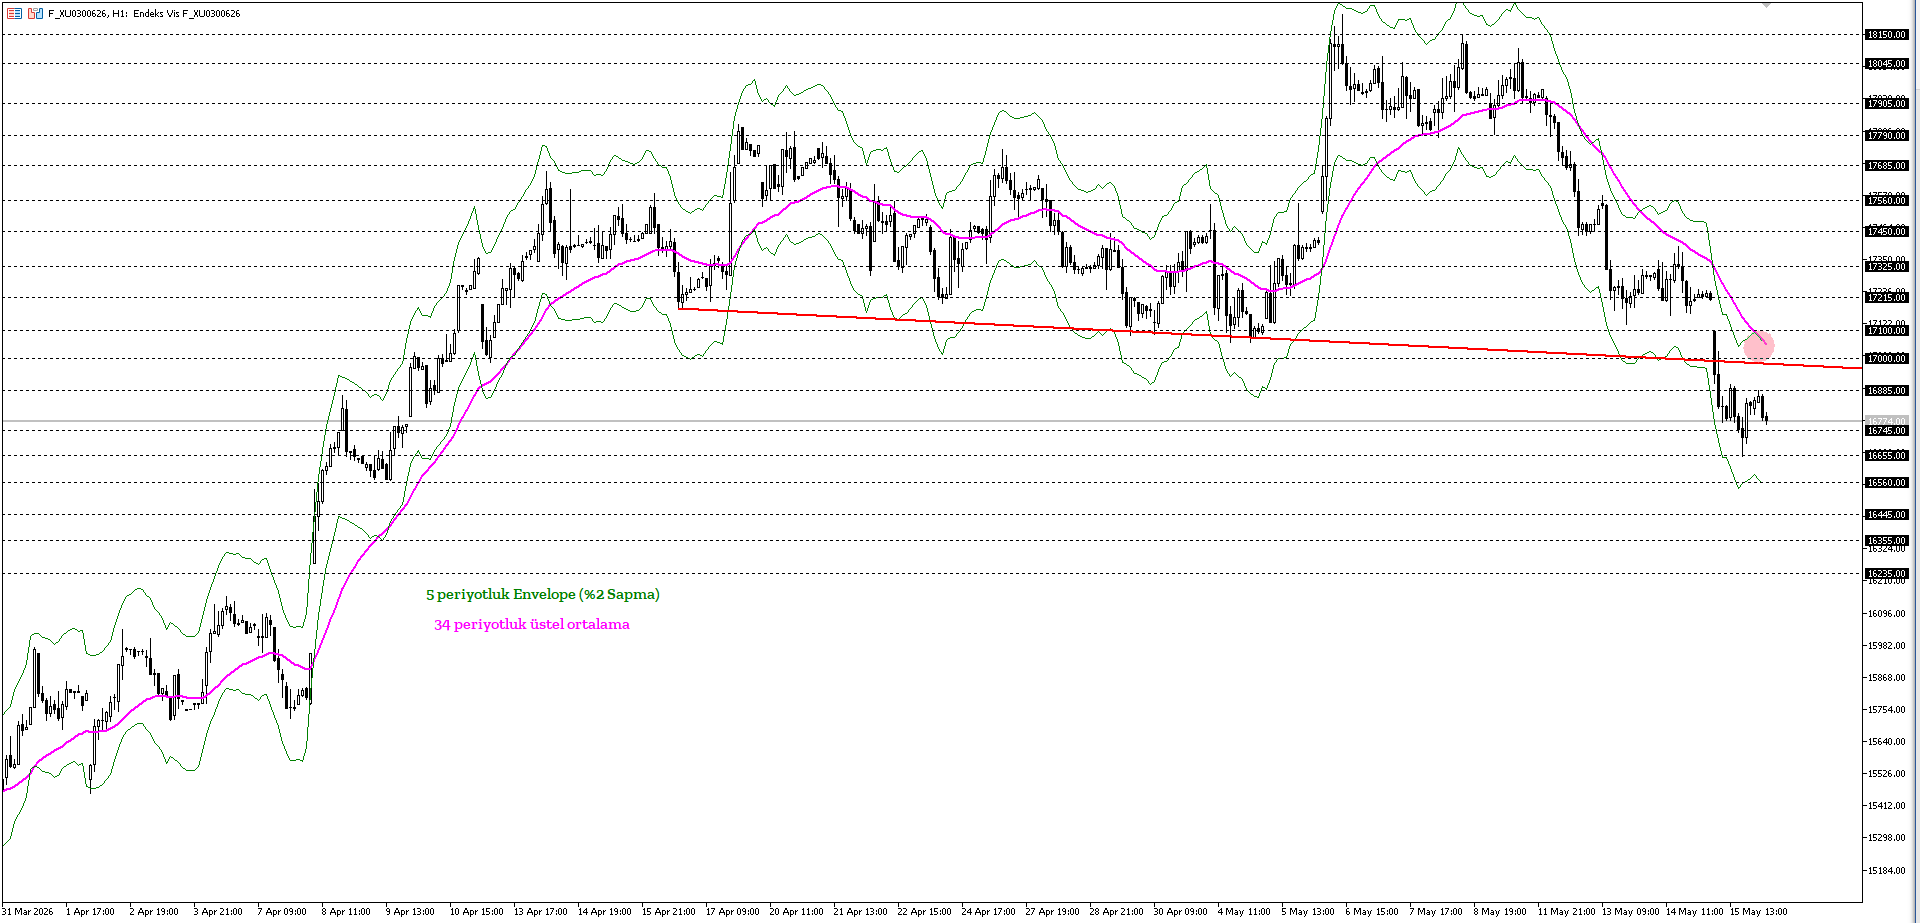
Task: Click the 17790.00 price level label
Action: coord(1887,136)
